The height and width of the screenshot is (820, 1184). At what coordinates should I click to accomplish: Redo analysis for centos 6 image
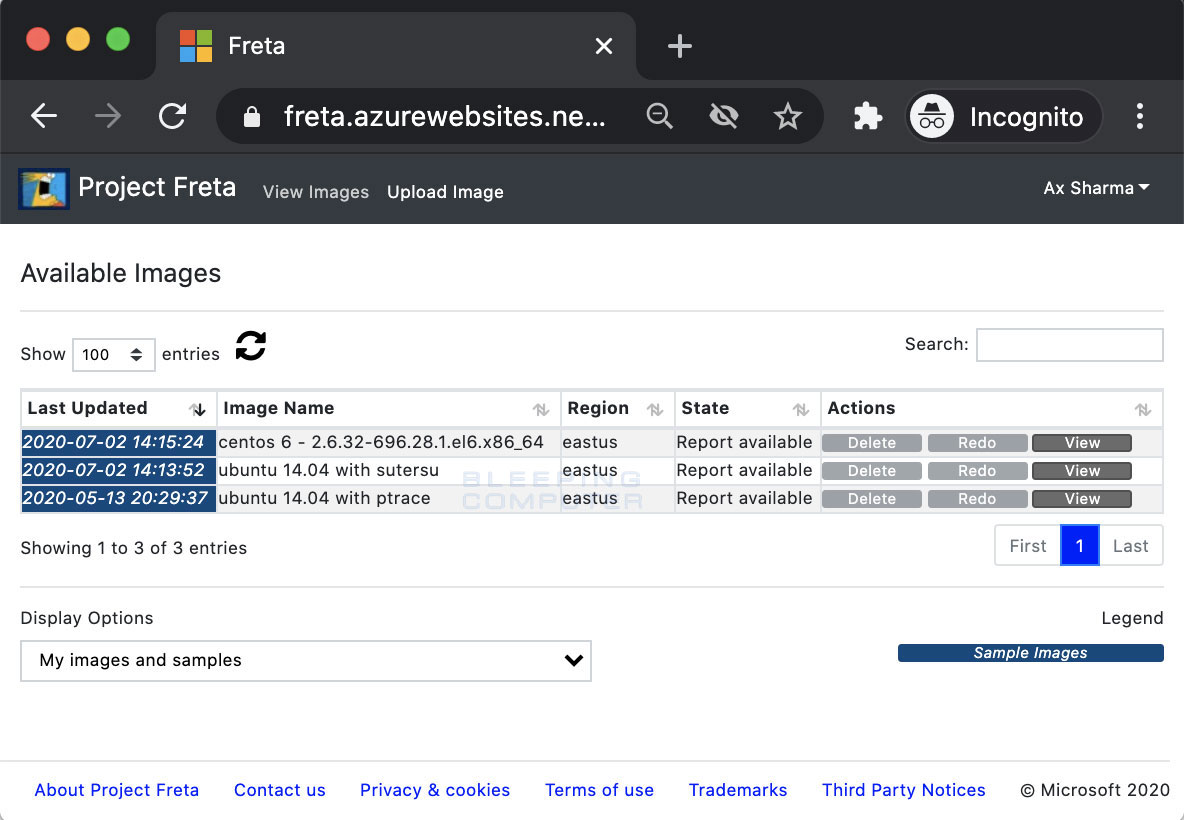977,443
